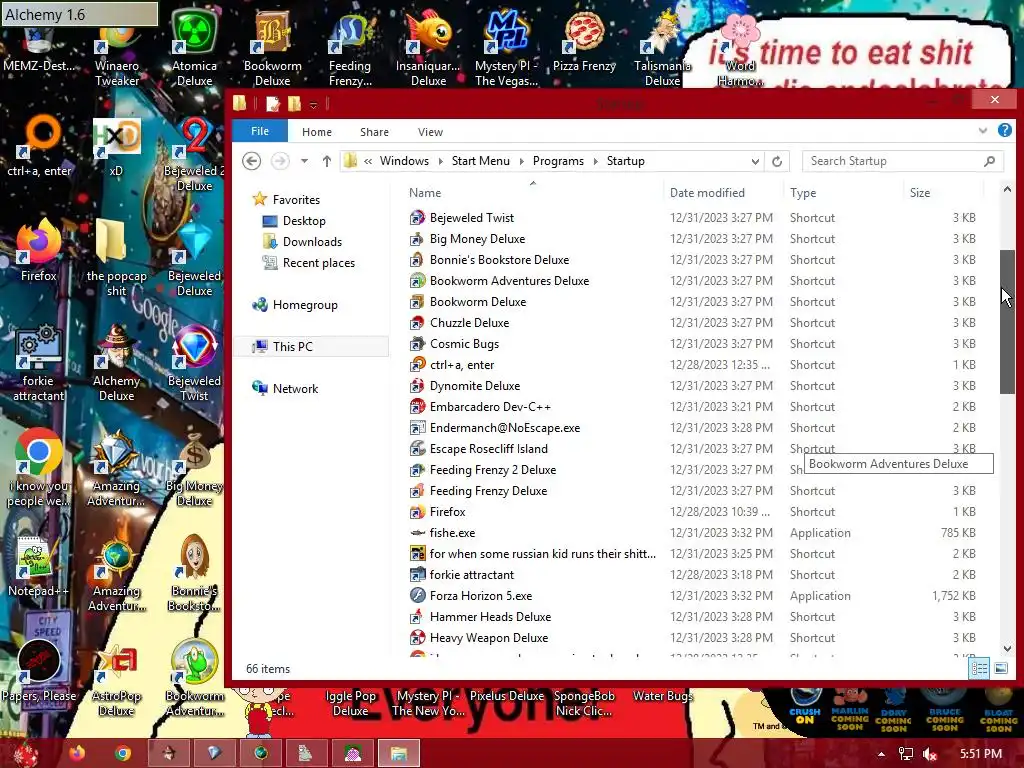Screen dimensions: 1024x768
Task: Open address bar history dropdown
Action: 755,161
